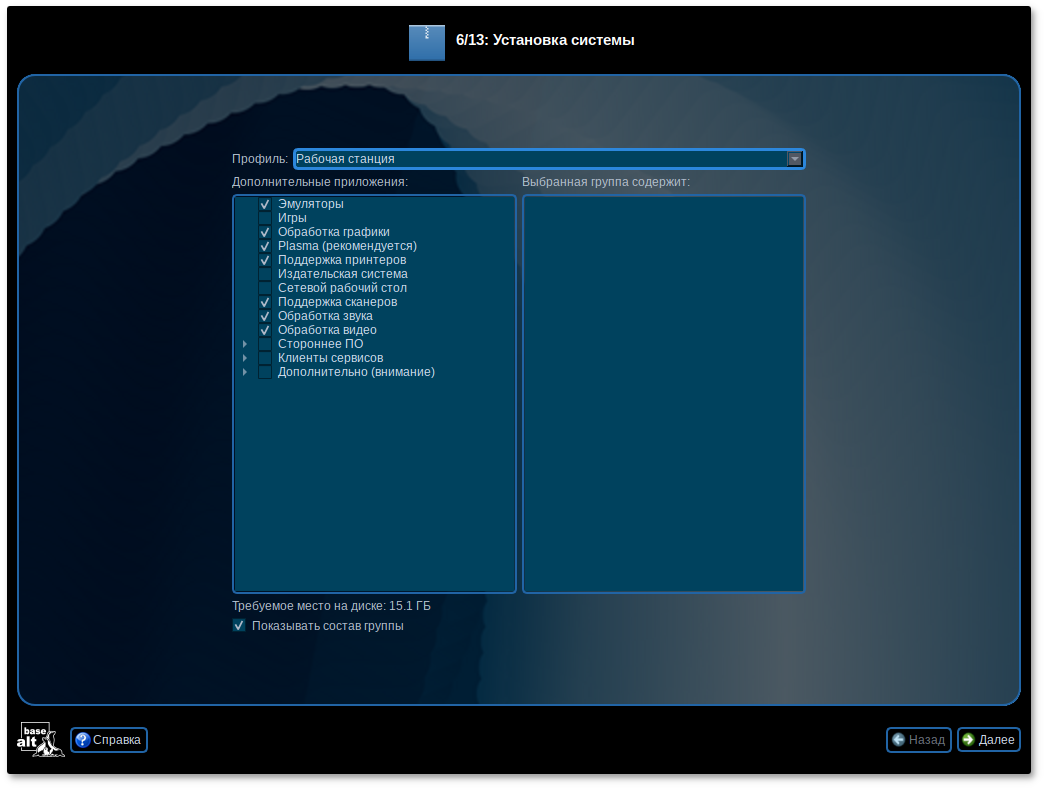Tick the Сетевой рабочий стол checkbox
Viewport: 1044px width, 788px height.
(265, 288)
